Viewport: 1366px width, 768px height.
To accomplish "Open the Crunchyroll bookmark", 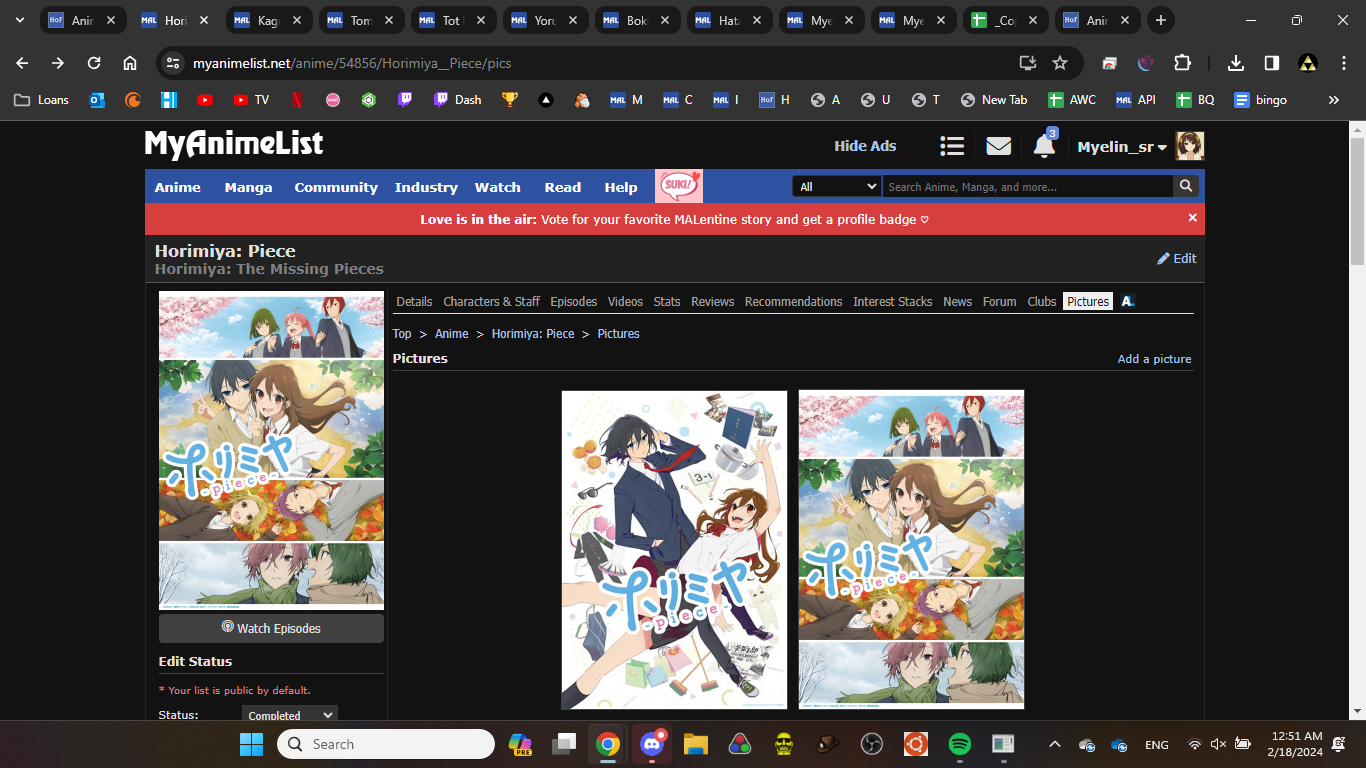I will click(133, 100).
